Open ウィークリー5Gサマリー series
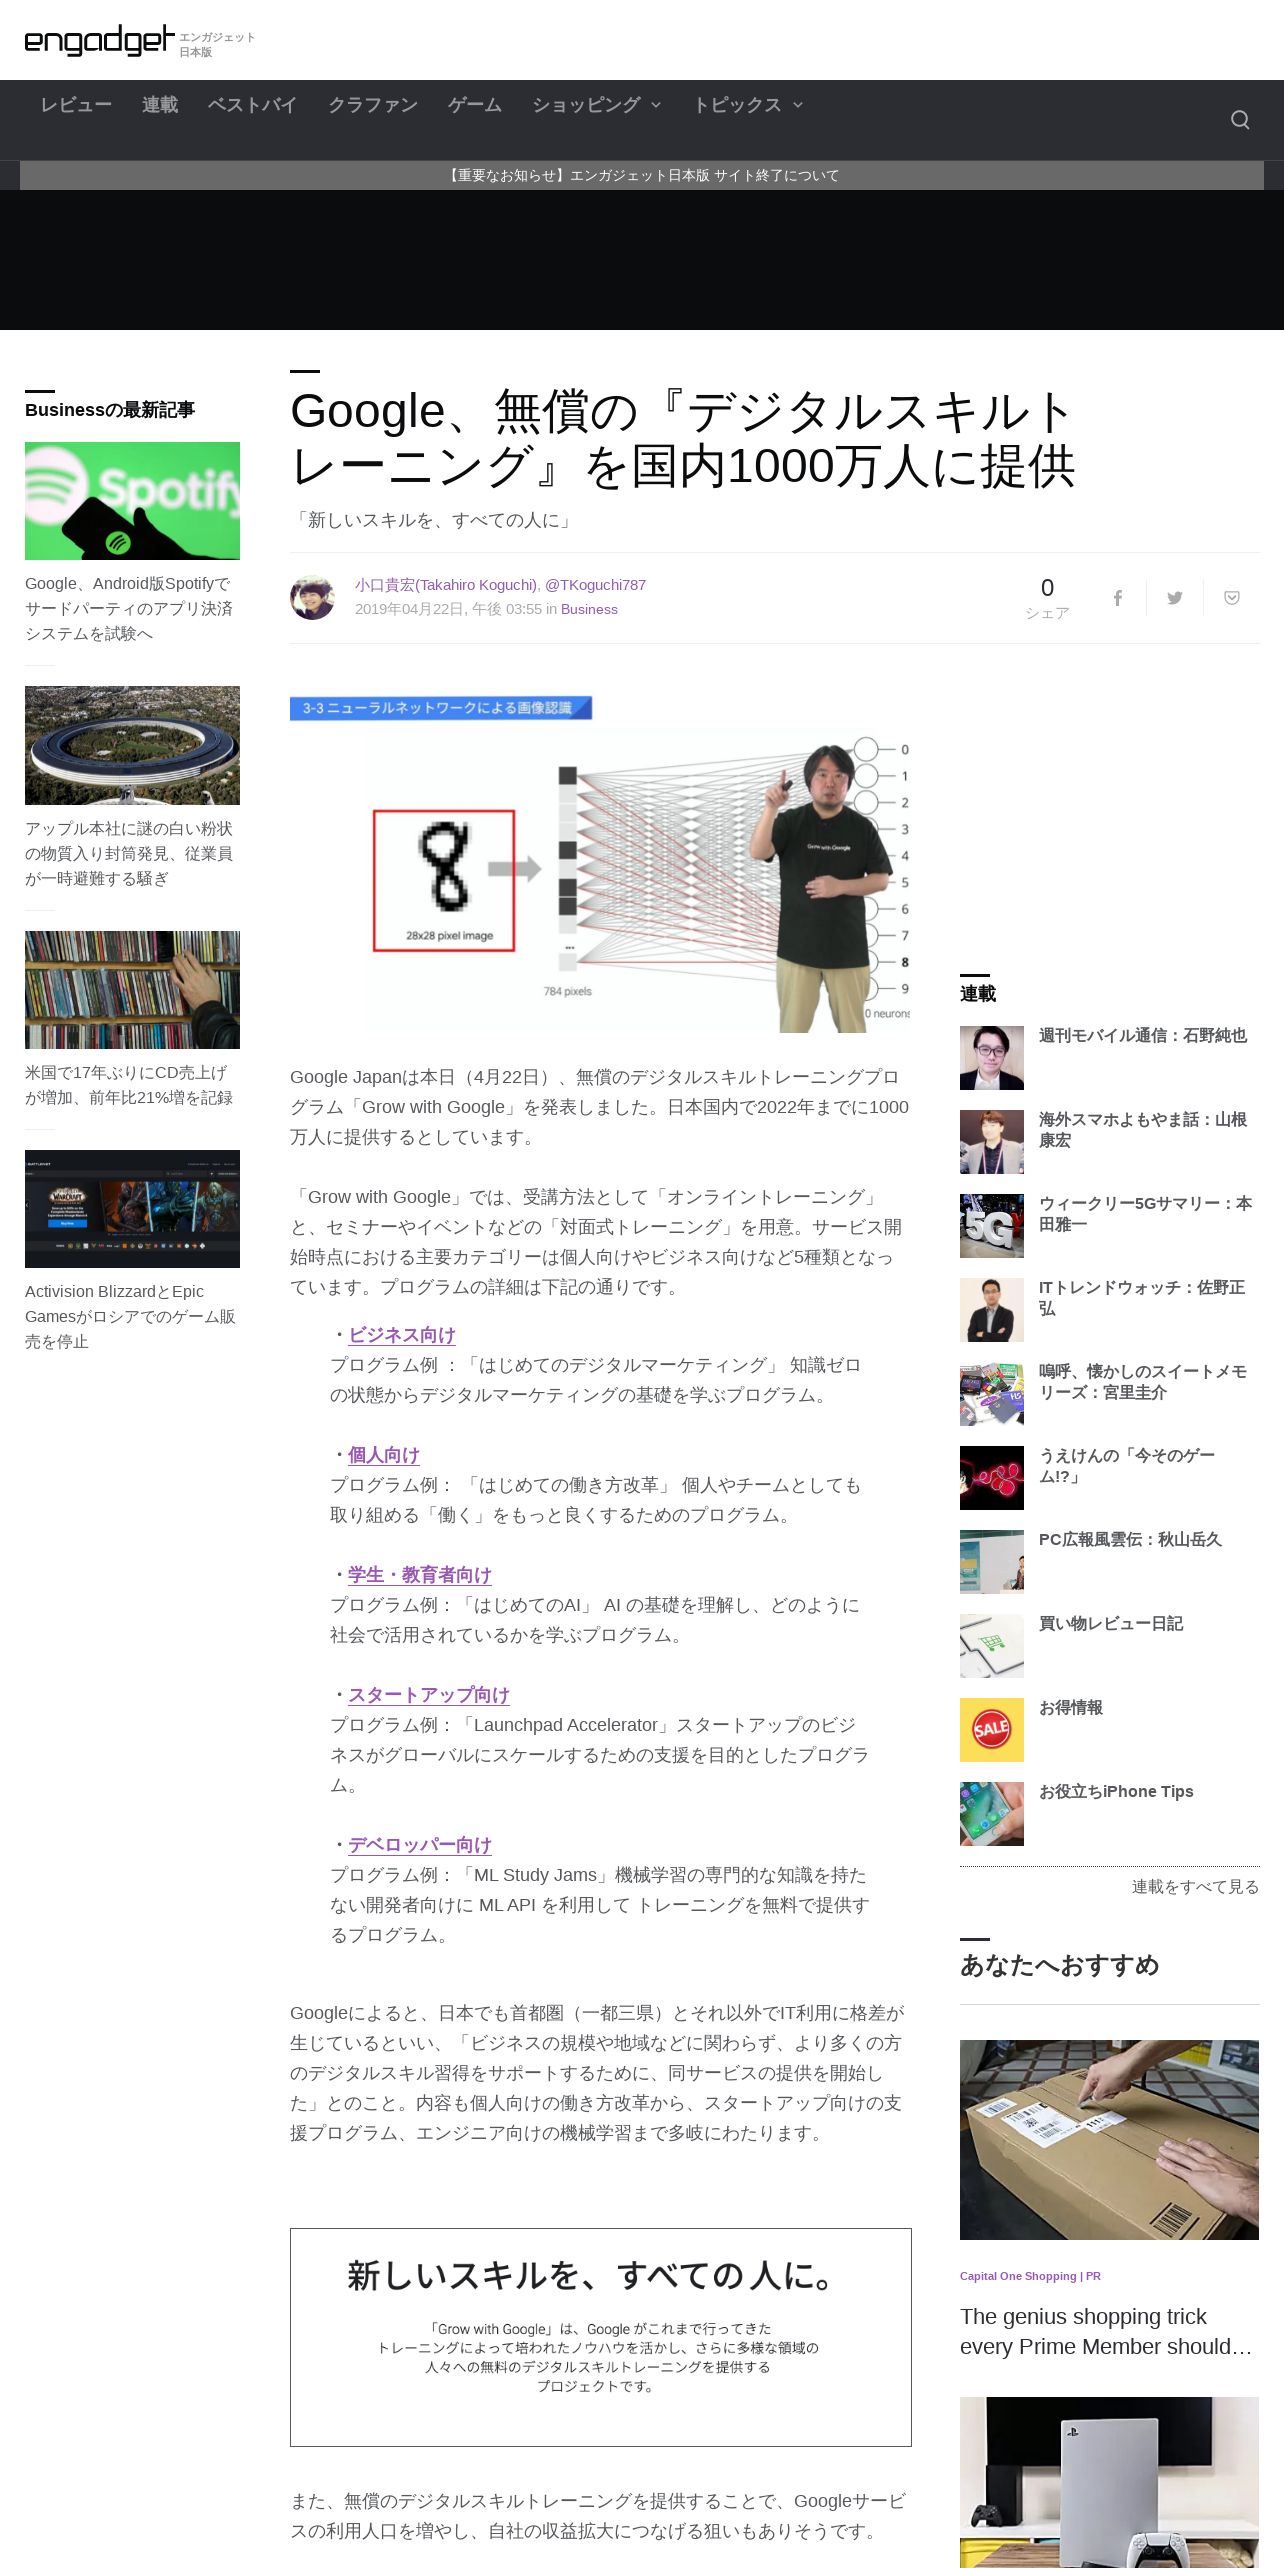Image resolution: width=1284 pixels, height=2568 pixels. [1145, 1214]
